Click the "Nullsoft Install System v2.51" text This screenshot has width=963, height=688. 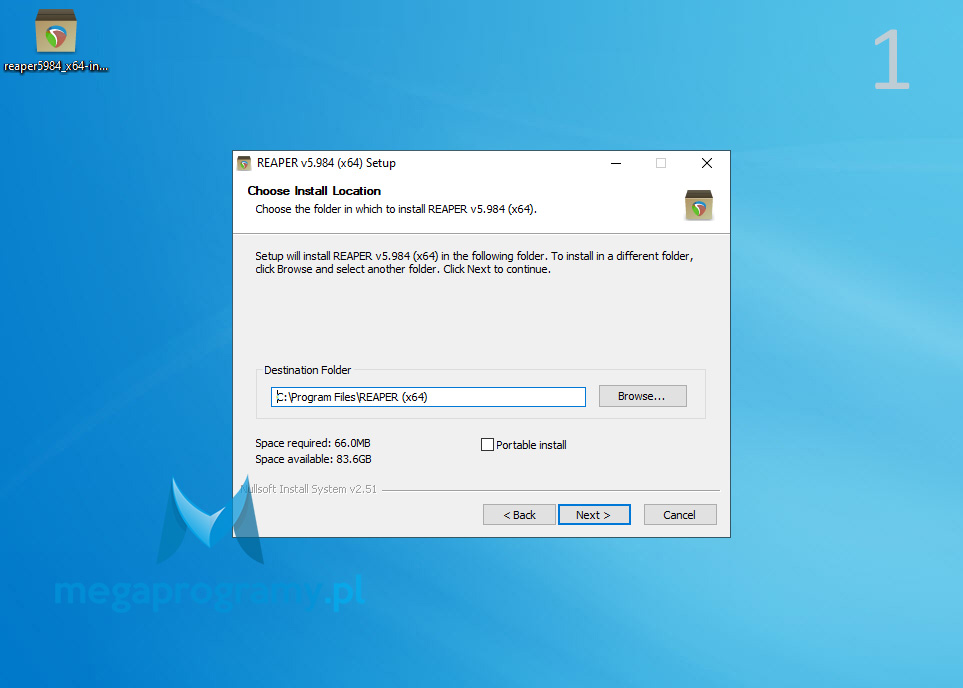308,490
